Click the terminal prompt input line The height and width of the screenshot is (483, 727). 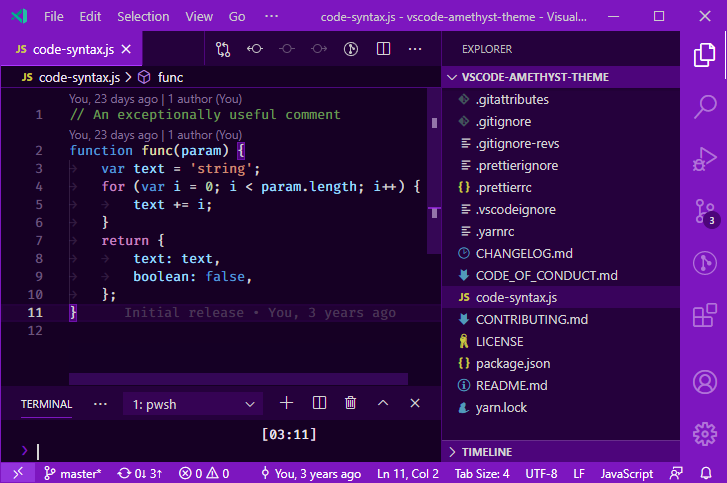click(220, 451)
